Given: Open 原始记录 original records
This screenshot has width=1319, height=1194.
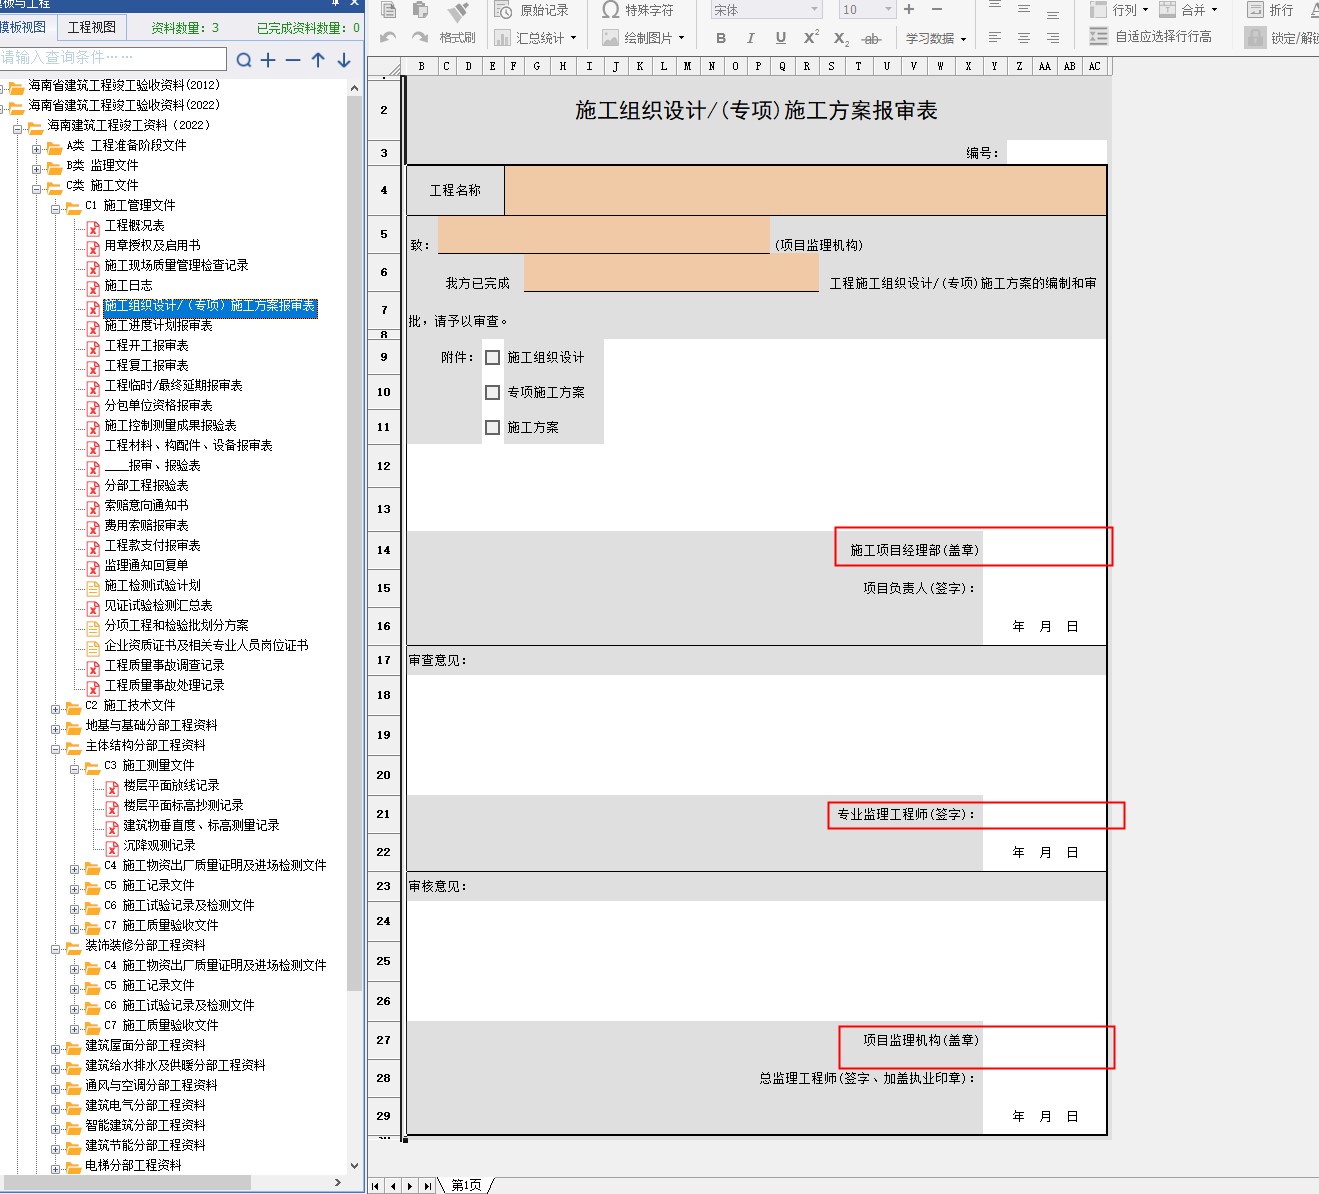Looking at the screenshot, I should (532, 10).
